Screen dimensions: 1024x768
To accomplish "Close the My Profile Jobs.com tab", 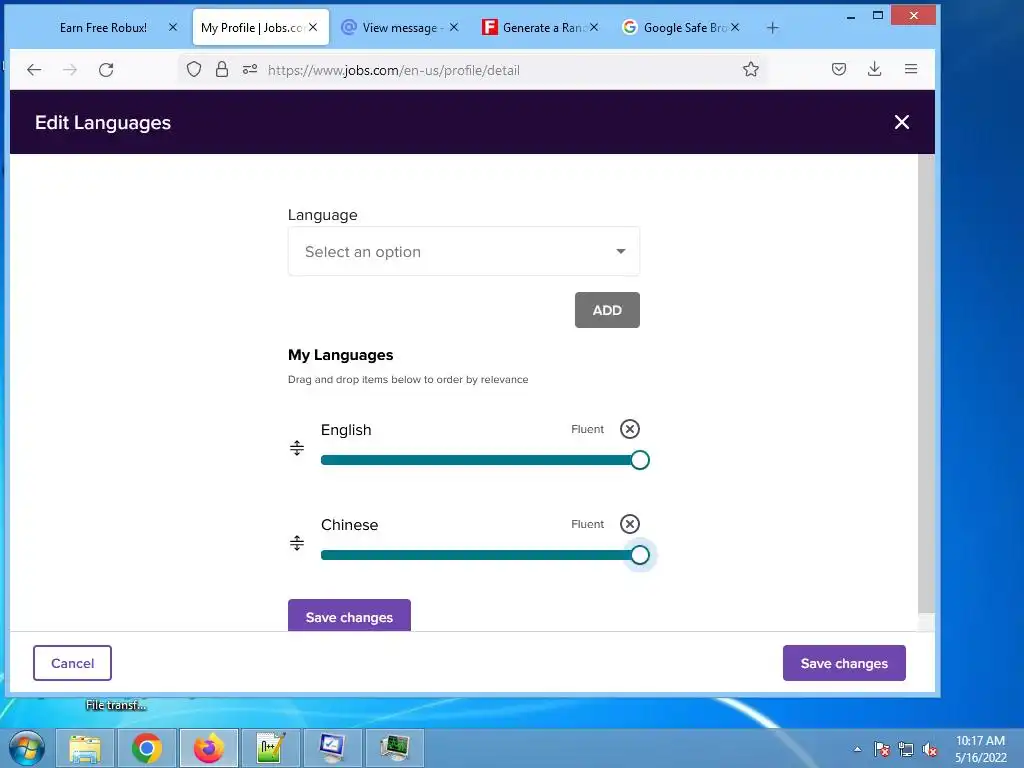I will [313, 27].
